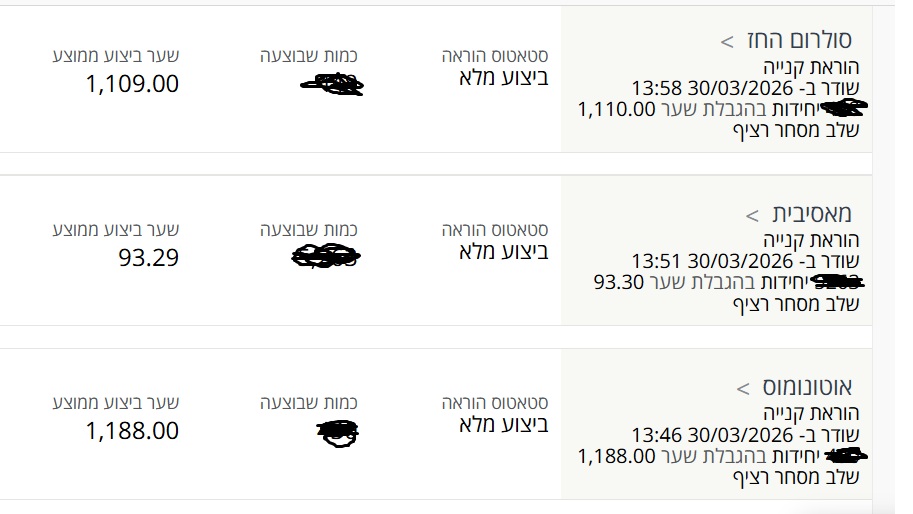
Task: Click סטטוס הוראה label in אוטונומוס row
Action: (495, 402)
